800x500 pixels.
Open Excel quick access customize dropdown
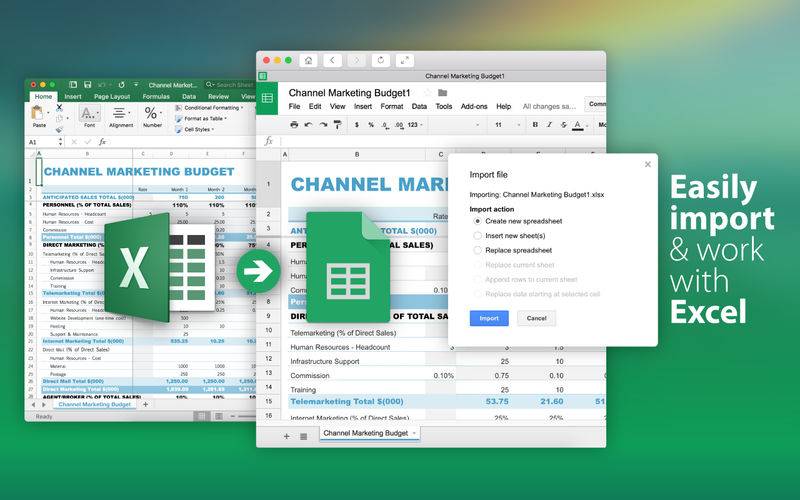[x=136, y=84]
